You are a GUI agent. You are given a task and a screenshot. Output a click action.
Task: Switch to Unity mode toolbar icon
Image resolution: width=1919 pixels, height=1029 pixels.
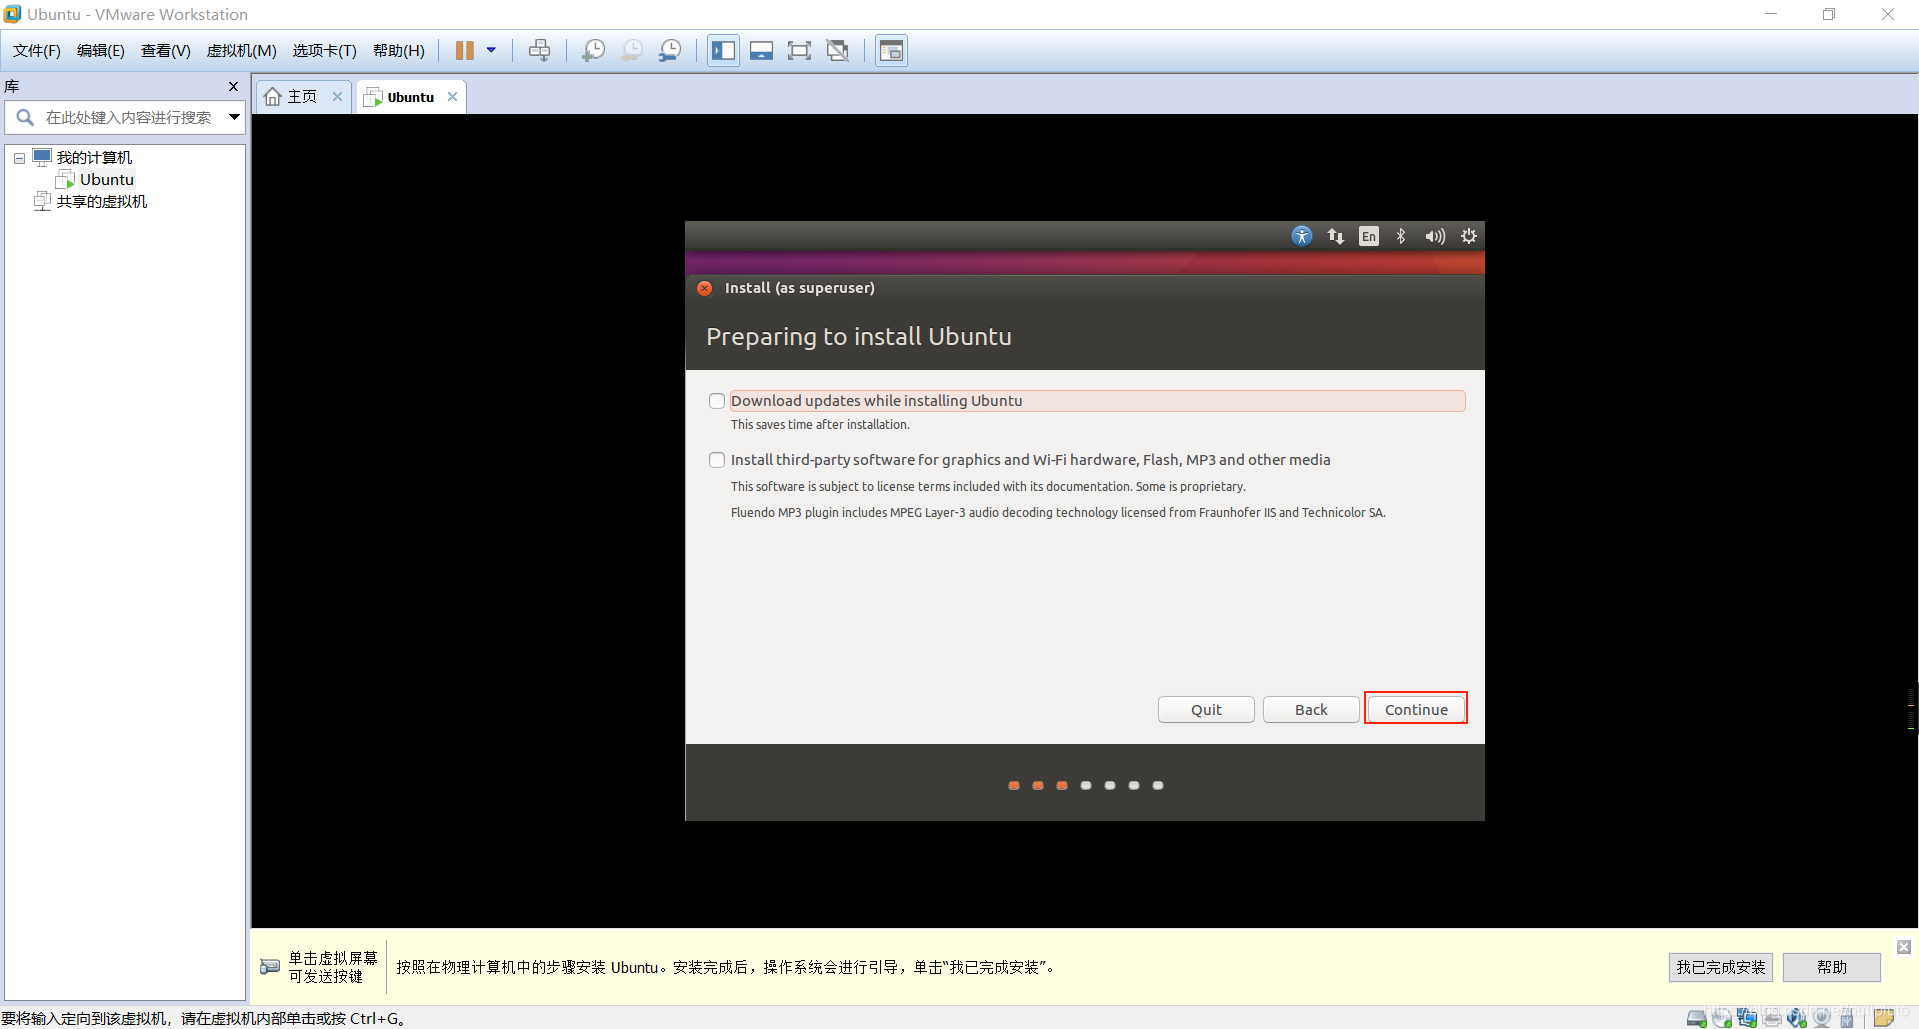[838, 50]
